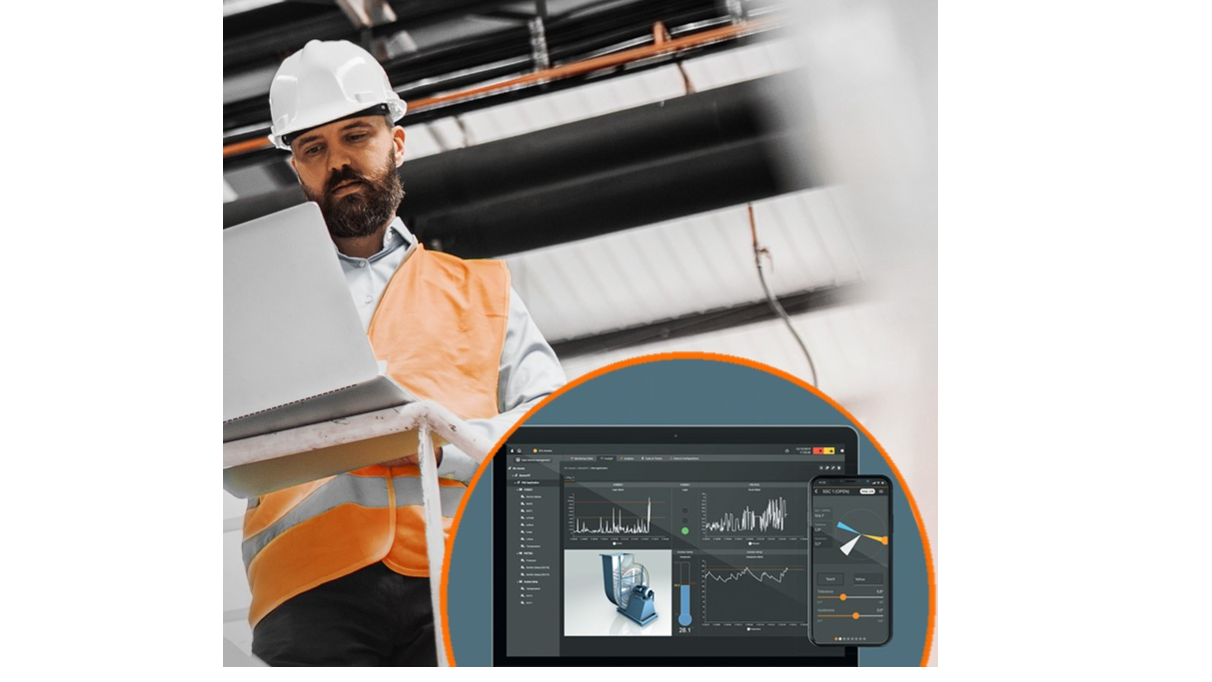Open the page selector dropdown above dashboard
The height and width of the screenshot is (682, 1212).
click(x=569, y=478)
